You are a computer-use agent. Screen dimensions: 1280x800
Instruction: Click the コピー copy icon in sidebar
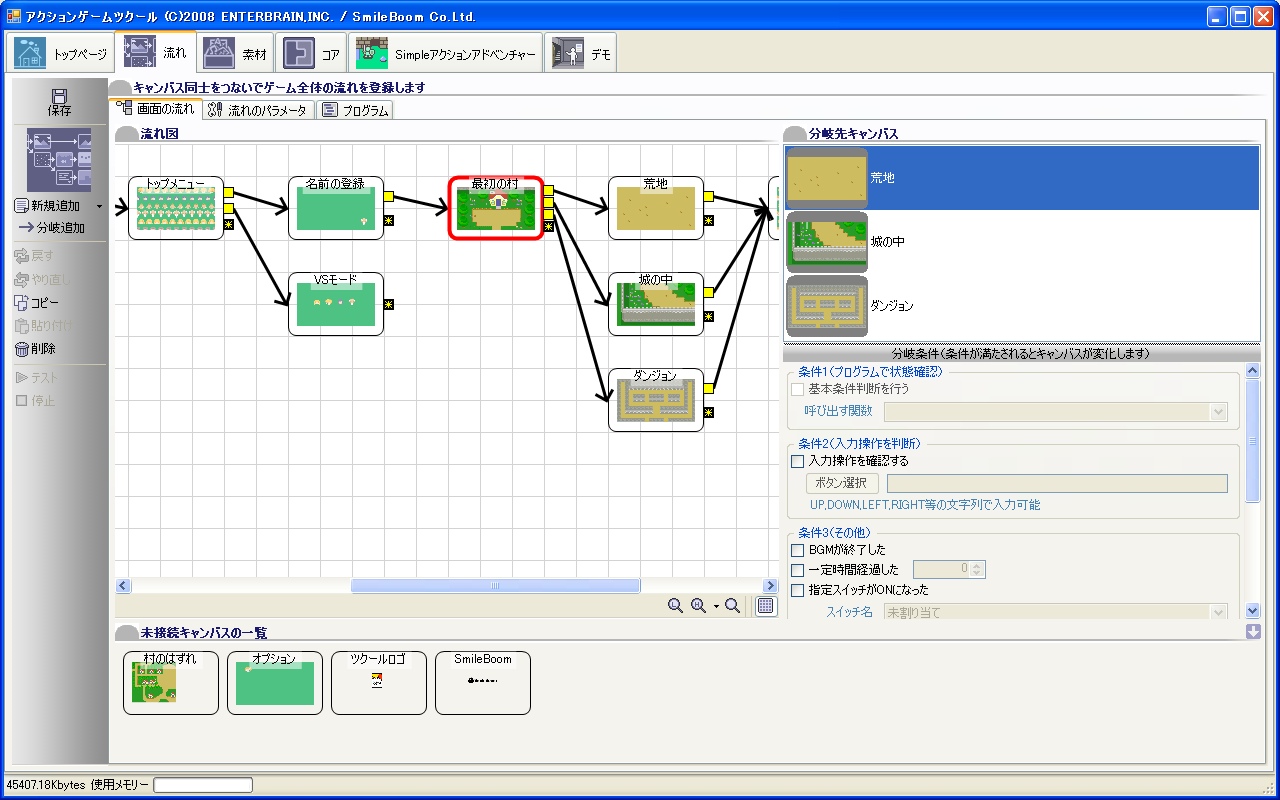(x=21, y=303)
